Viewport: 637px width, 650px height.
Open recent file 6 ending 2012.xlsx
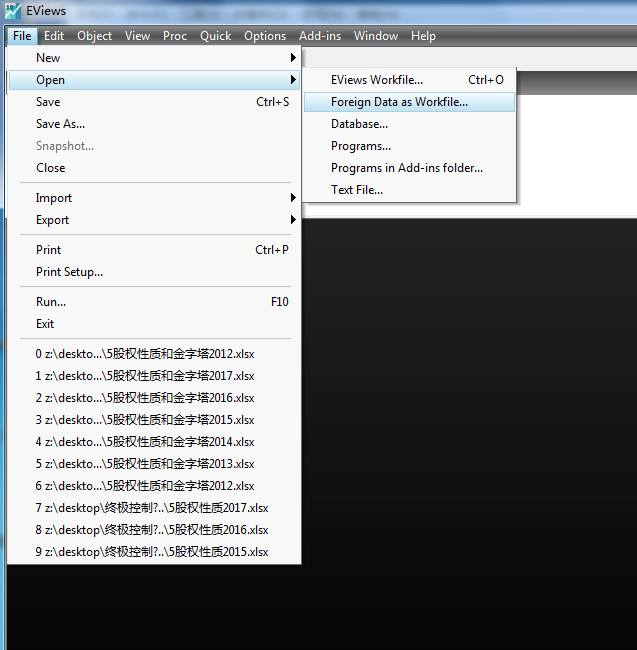[x=154, y=486]
